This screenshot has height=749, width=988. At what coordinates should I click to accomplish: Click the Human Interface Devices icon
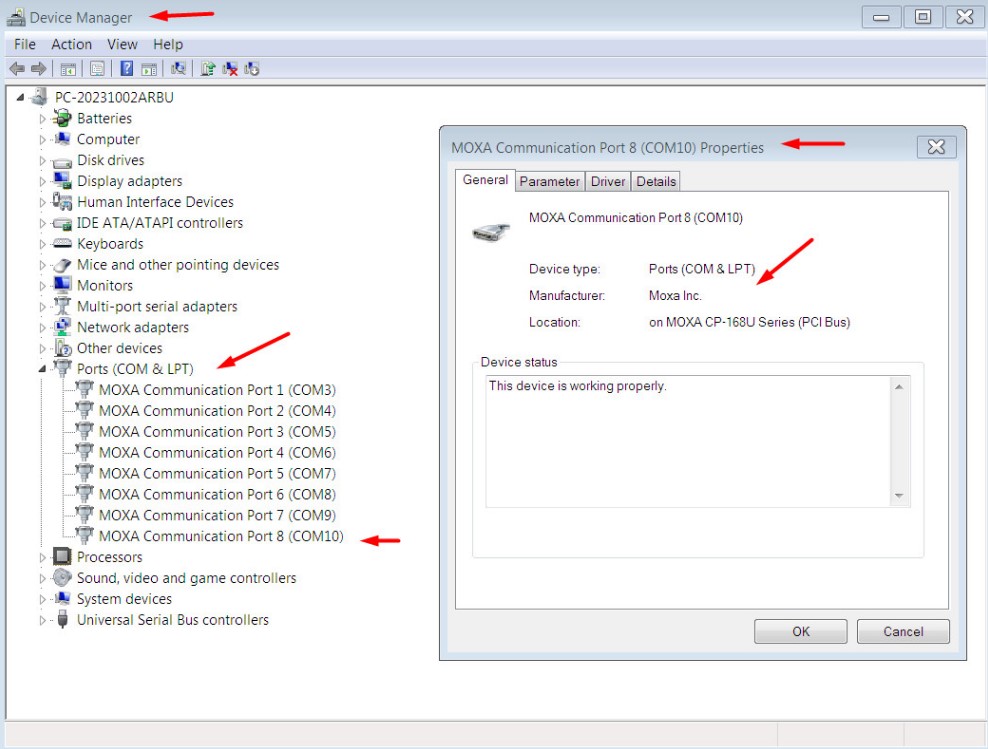tap(62, 202)
